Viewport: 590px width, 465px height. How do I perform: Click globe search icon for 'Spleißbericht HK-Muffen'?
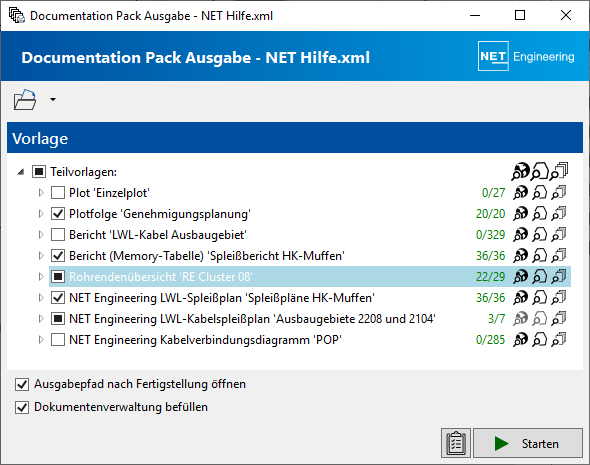(521, 256)
